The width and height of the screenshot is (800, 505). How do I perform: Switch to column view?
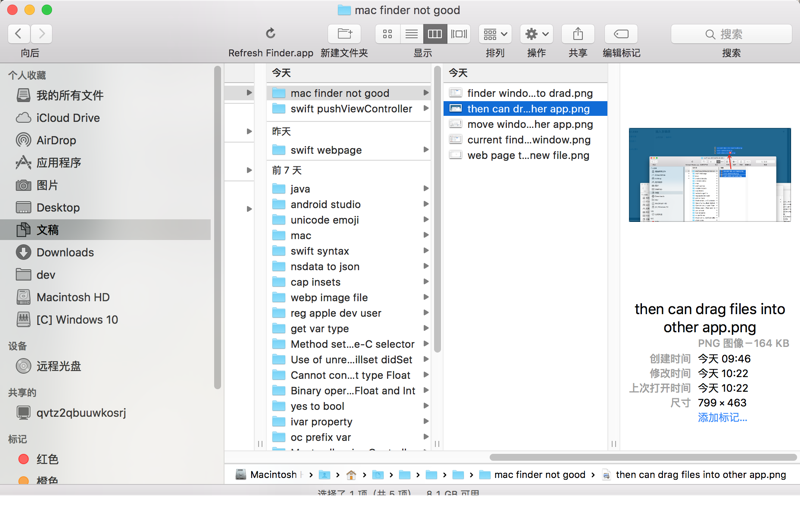point(435,34)
